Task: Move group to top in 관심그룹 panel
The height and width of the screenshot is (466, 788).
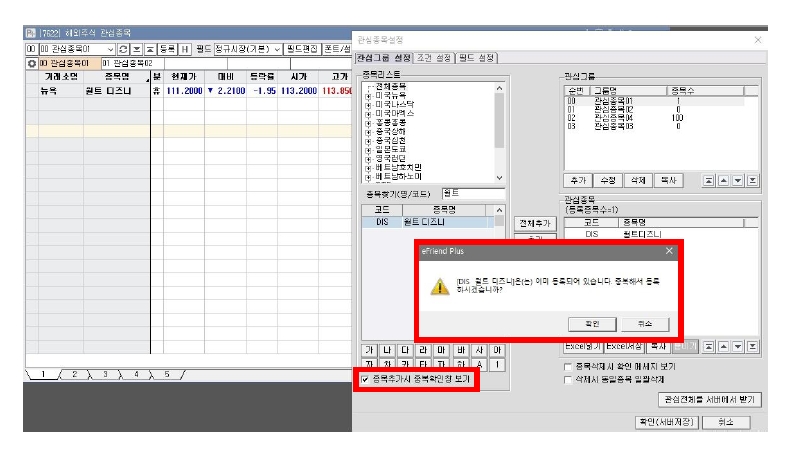Action: pyautogui.click(x=709, y=180)
